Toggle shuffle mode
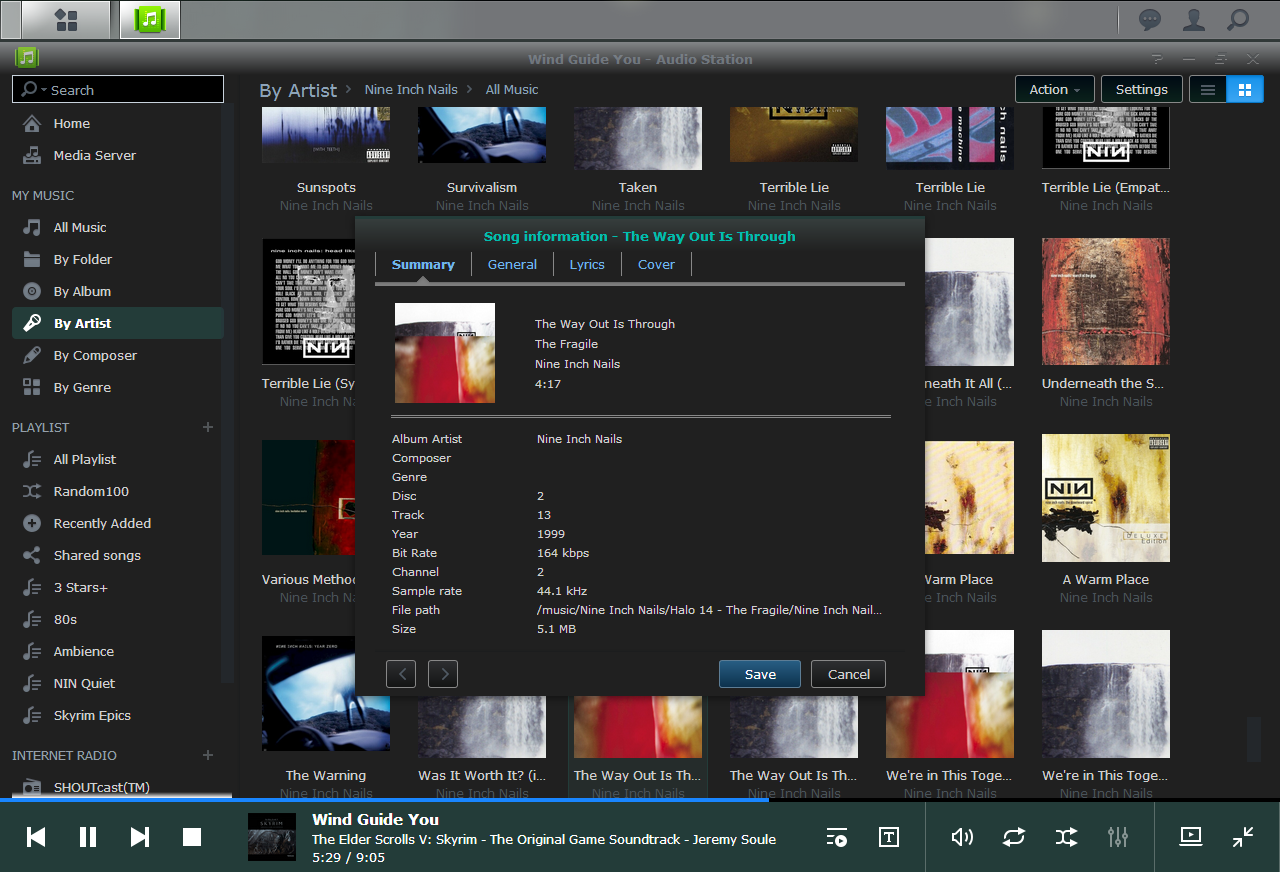 point(1066,837)
